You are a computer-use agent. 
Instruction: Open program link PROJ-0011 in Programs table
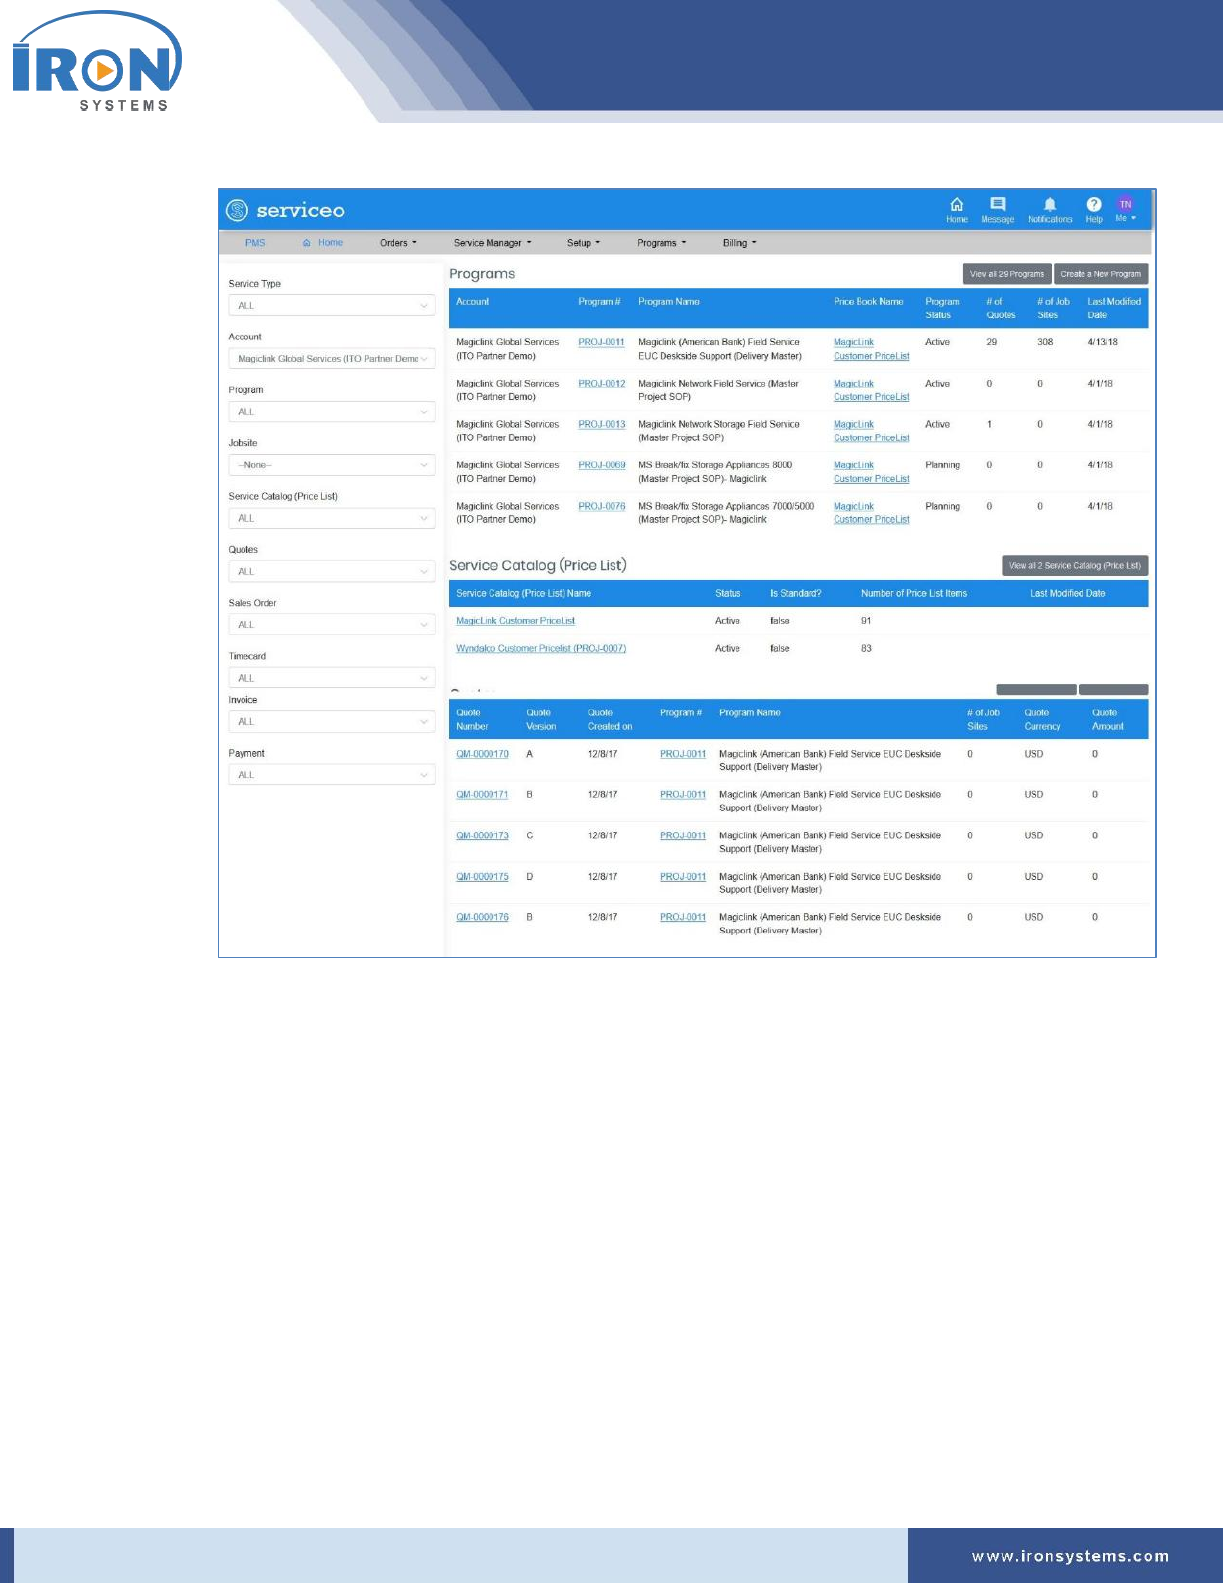click(x=601, y=342)
